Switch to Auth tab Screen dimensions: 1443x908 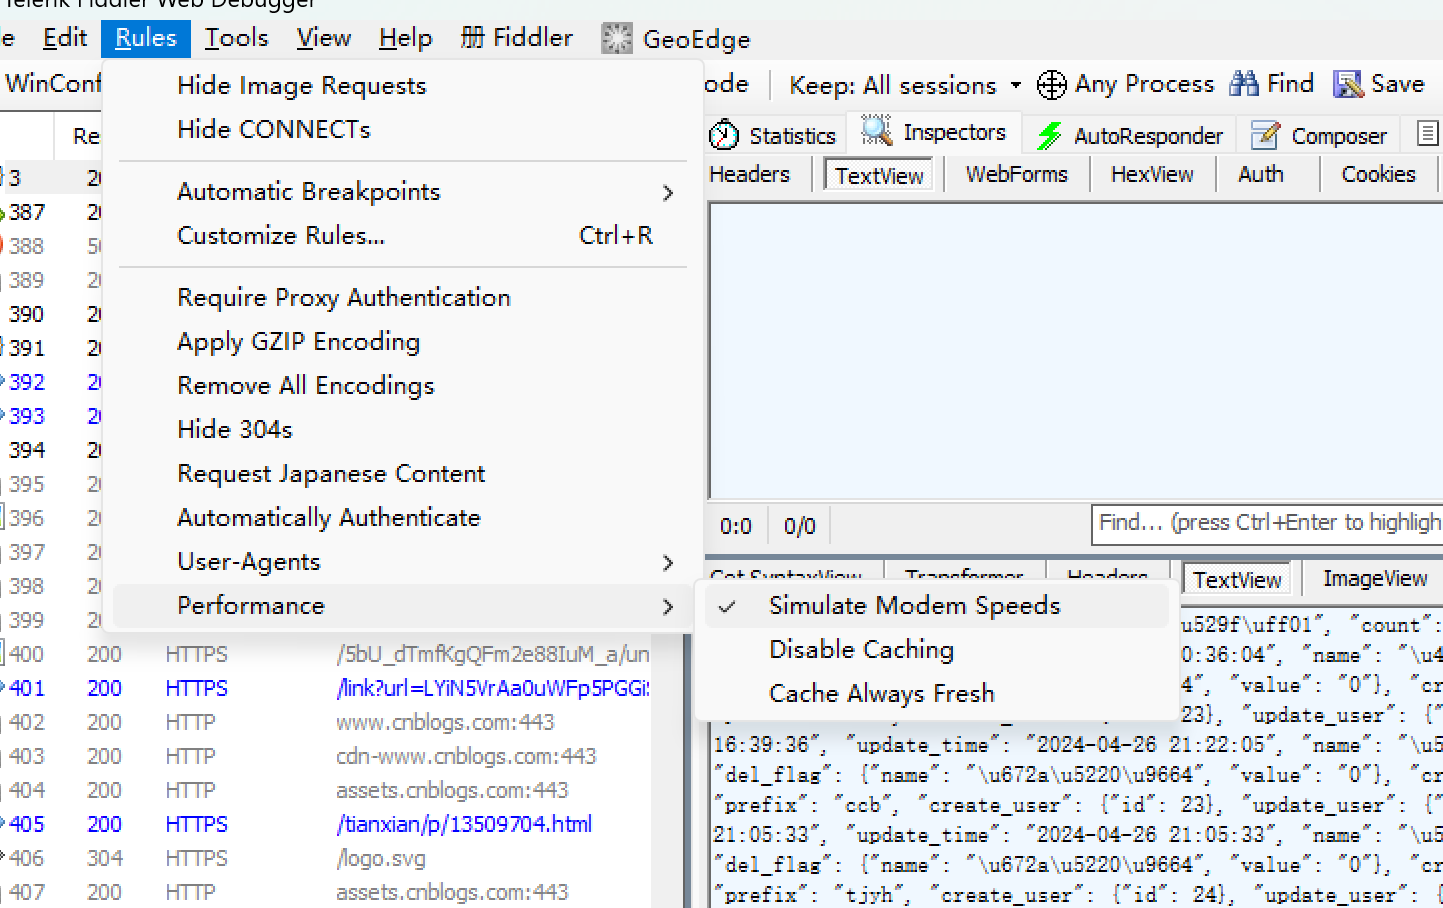tap(1260, 174)
